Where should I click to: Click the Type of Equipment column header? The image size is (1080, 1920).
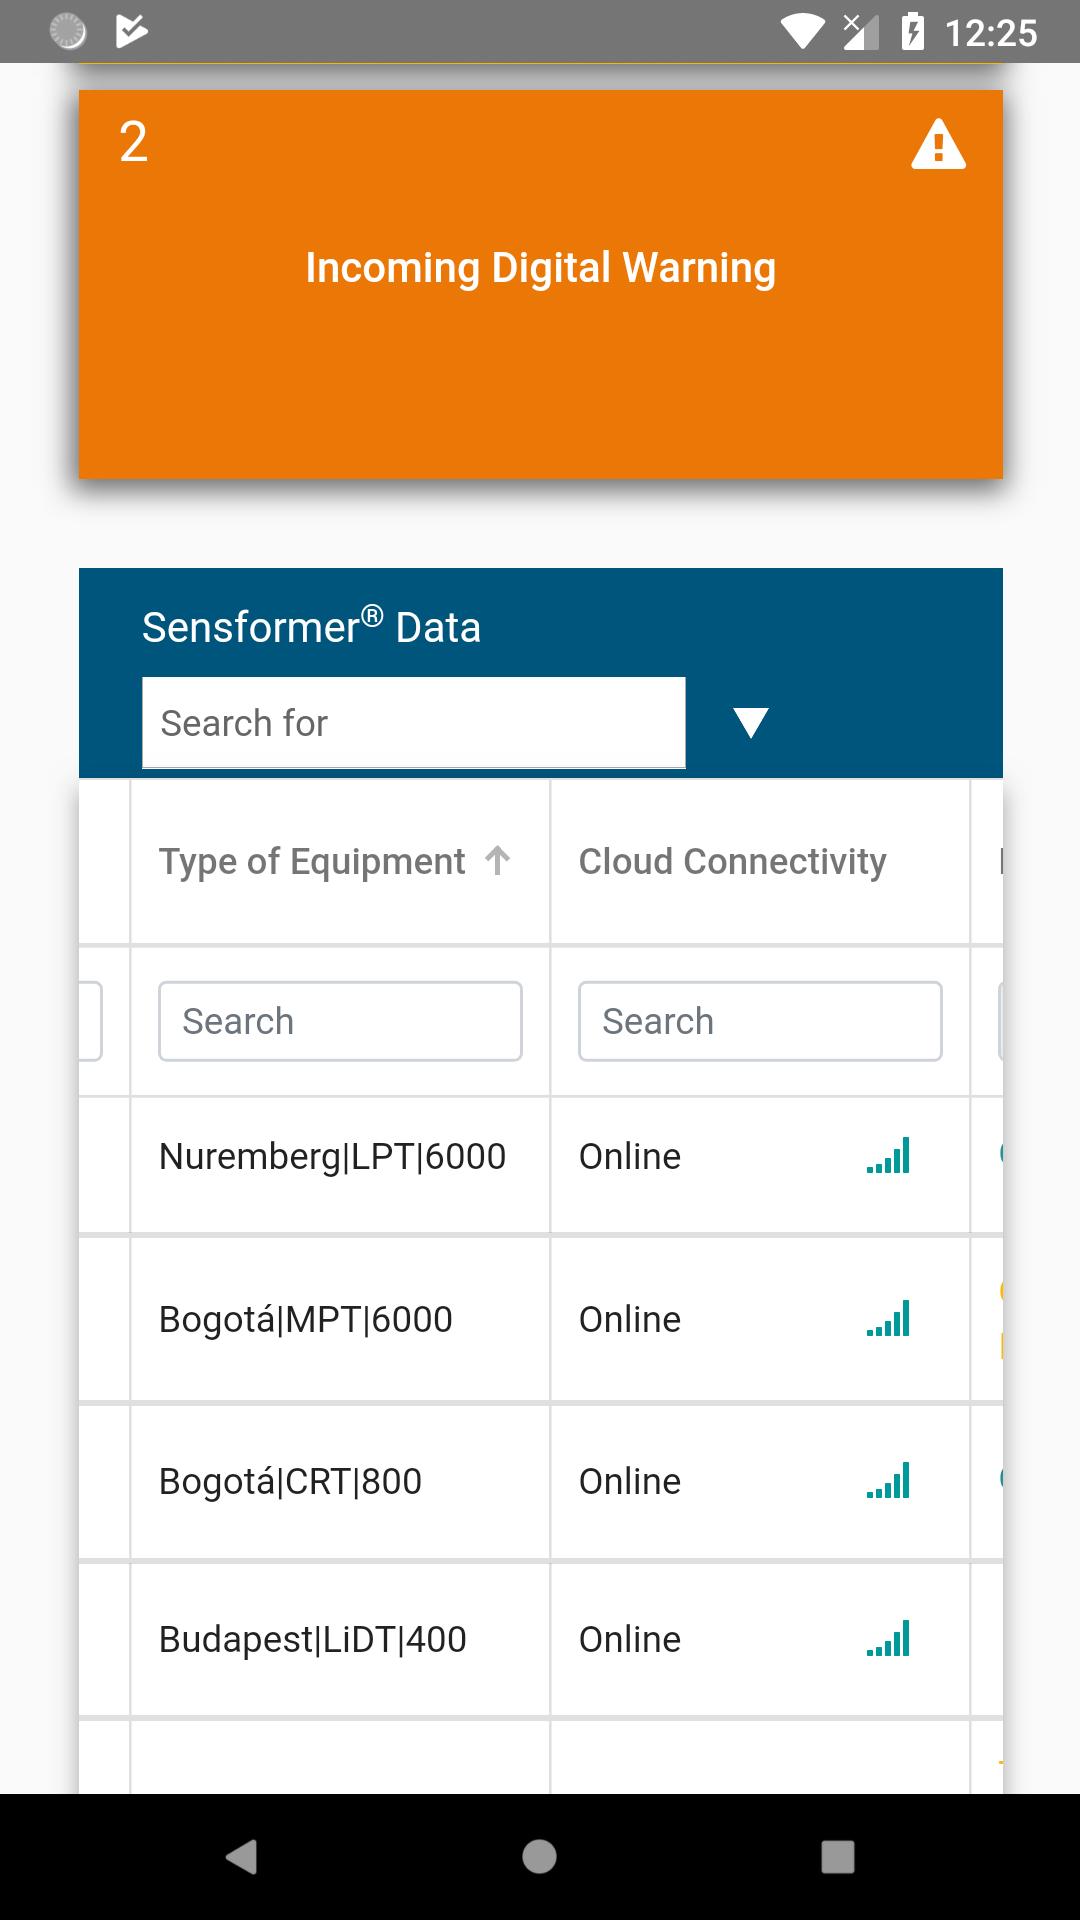click(312, 861)
